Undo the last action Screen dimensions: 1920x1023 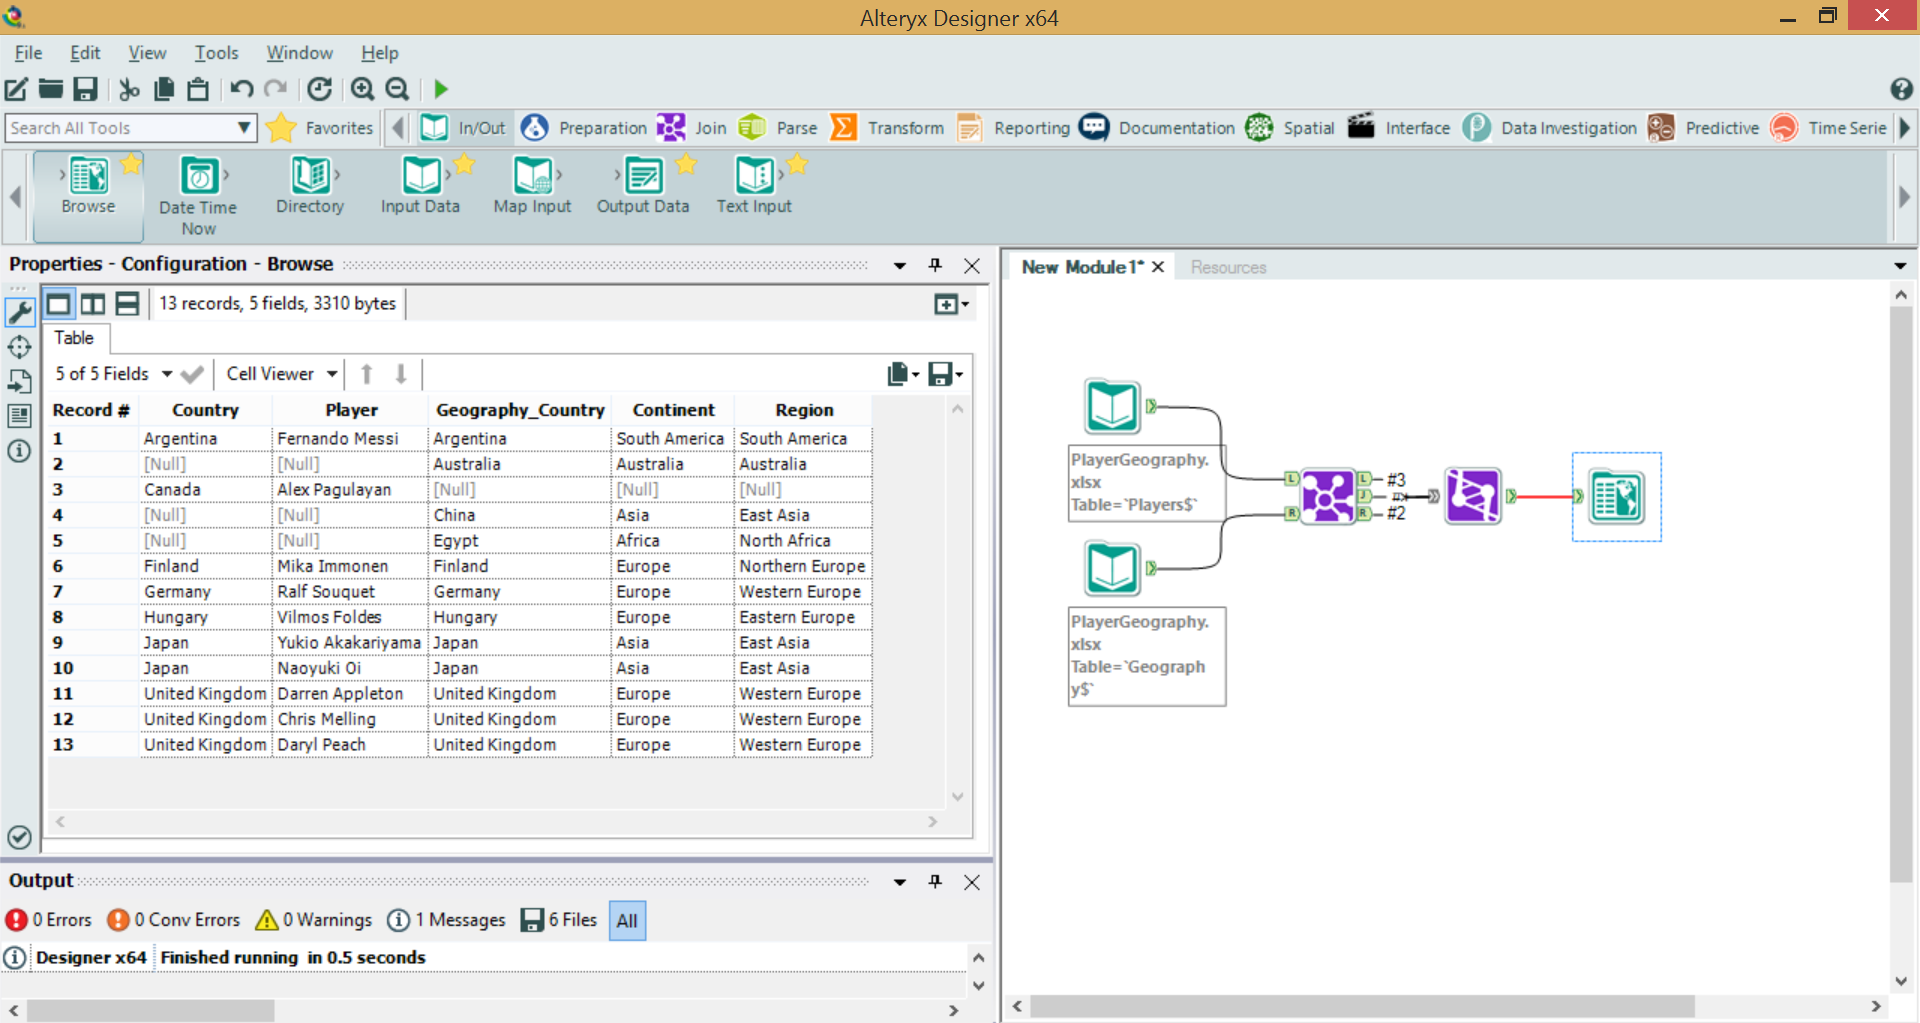pos(241,89)
